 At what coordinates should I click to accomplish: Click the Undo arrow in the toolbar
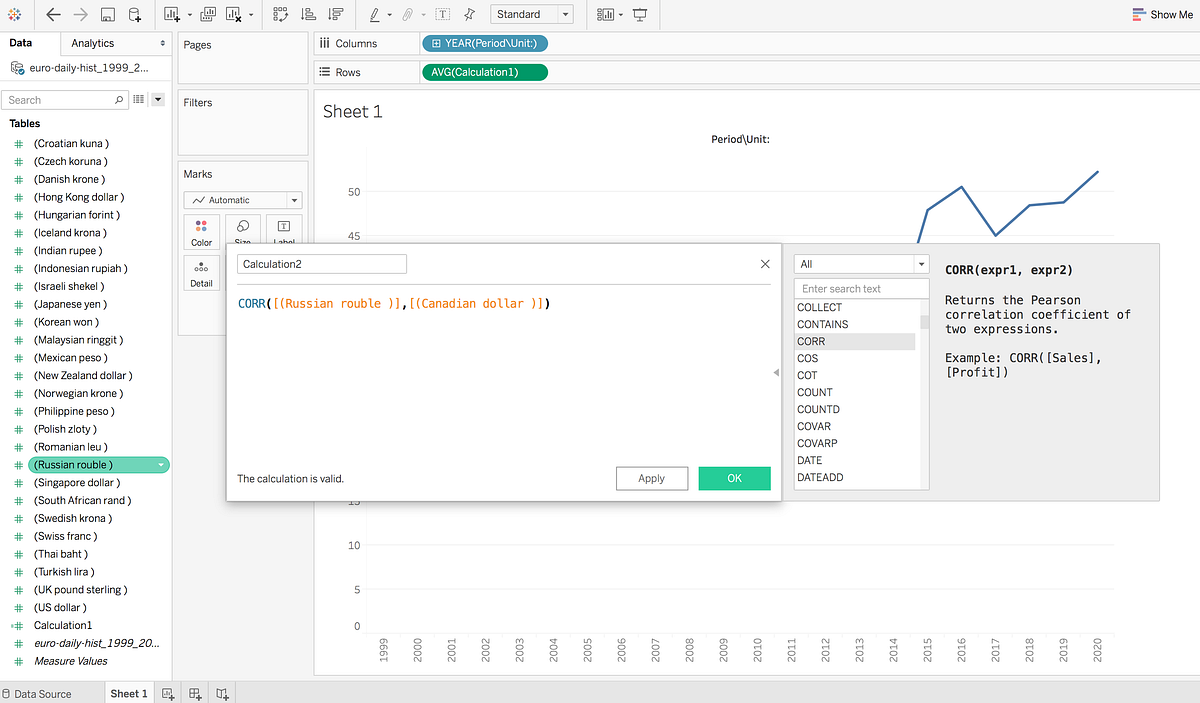click(52, 14)
